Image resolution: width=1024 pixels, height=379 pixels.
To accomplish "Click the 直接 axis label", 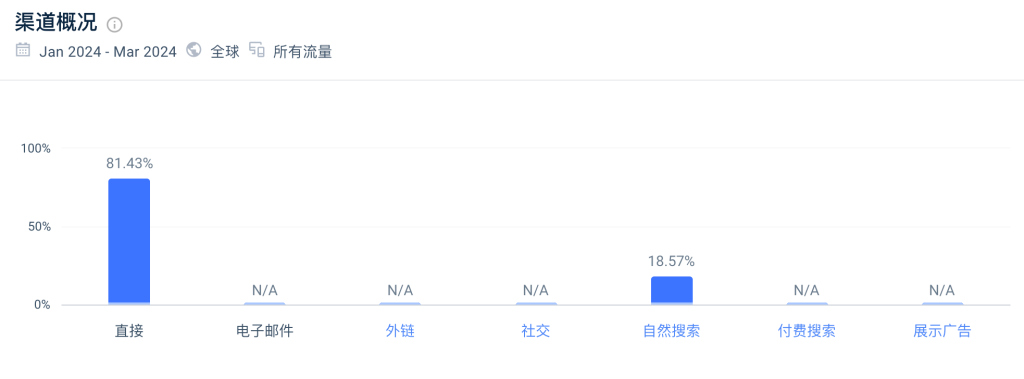I will point(129,331).
